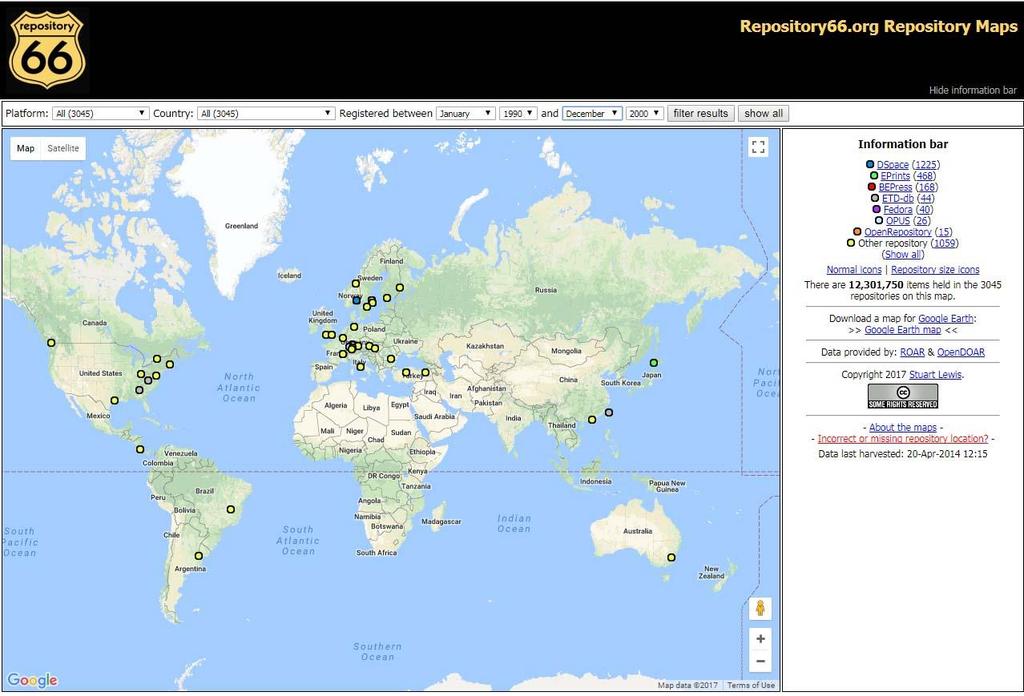Select the yellow marker in Australia
Image resolution: width=1024 pixels, height=696 pixels.
click(671, 558)
